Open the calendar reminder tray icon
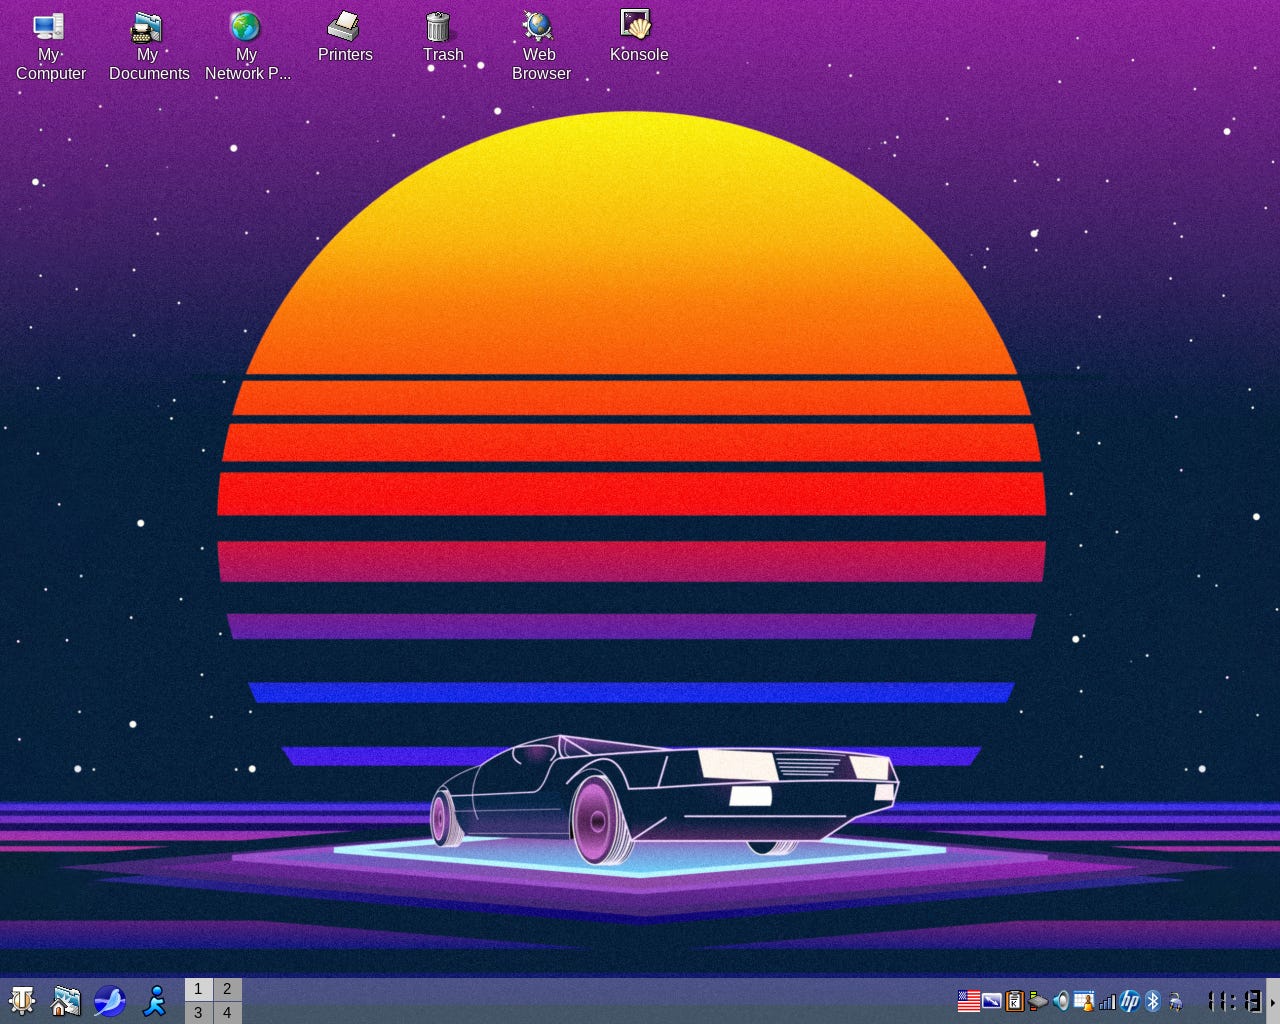This screenshot has width=1280, height=1024. [x=1084, y=1001]
